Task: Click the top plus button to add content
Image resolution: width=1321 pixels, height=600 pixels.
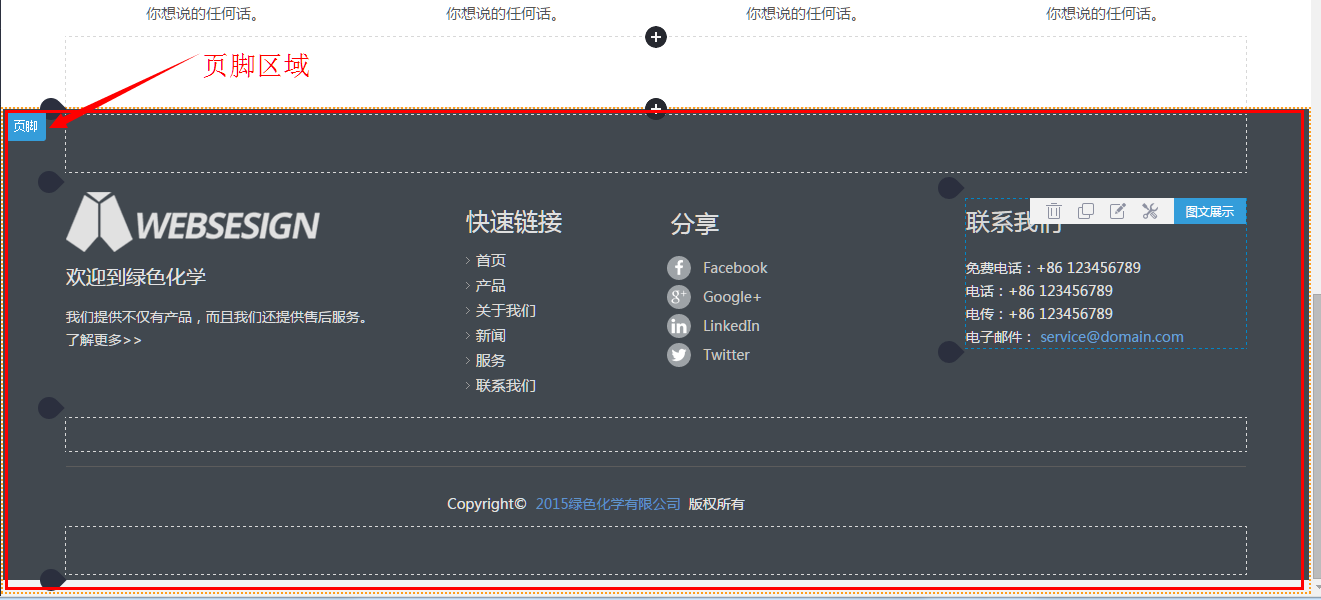Action: coord(656,37)
